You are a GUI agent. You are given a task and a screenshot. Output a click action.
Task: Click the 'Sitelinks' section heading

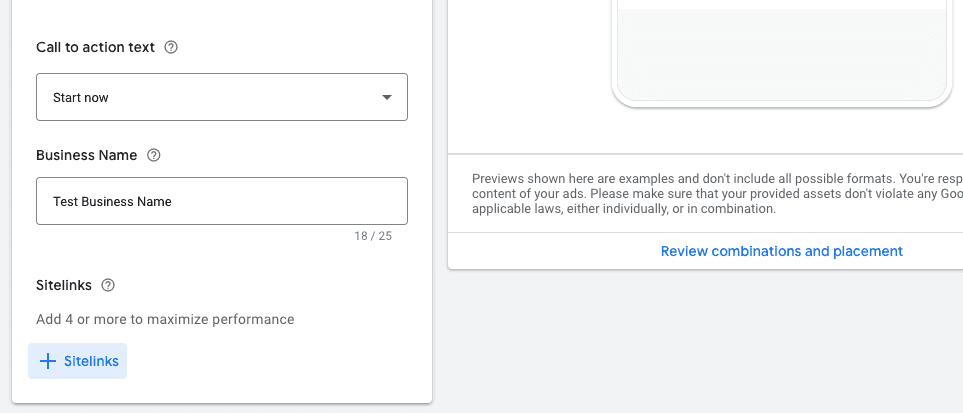(64, 285)
